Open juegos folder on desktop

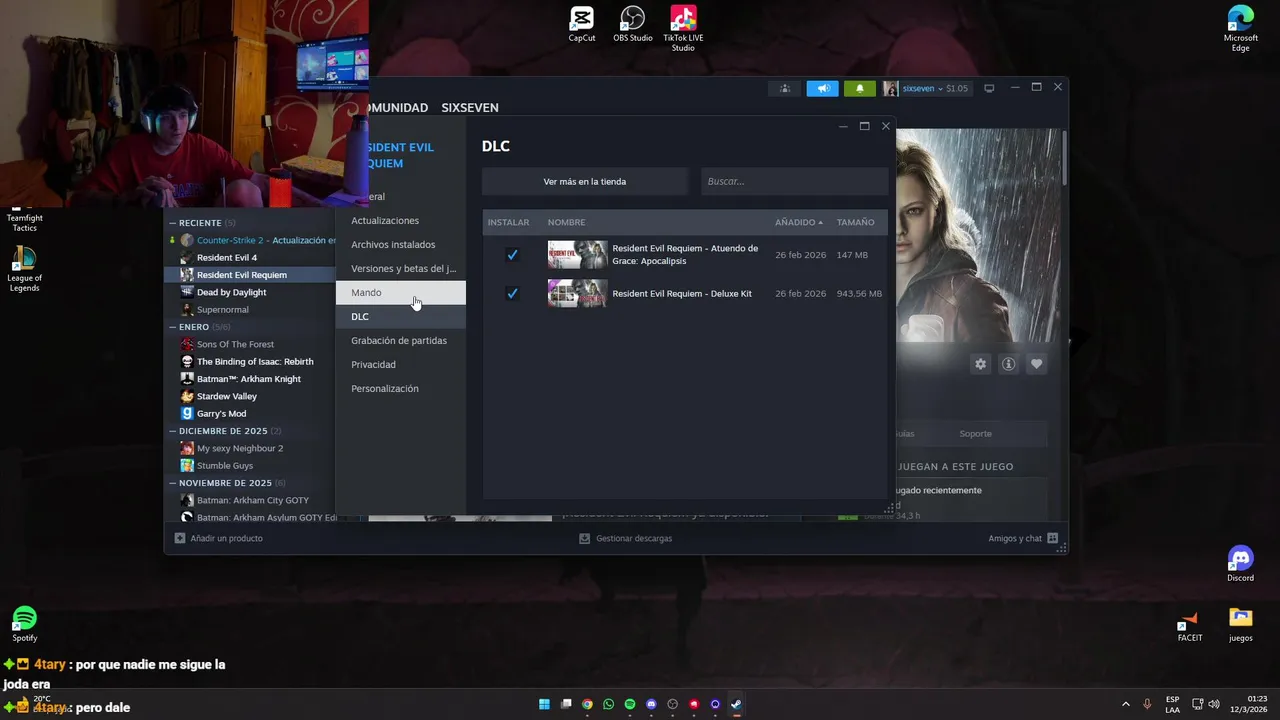(1241, 625)
